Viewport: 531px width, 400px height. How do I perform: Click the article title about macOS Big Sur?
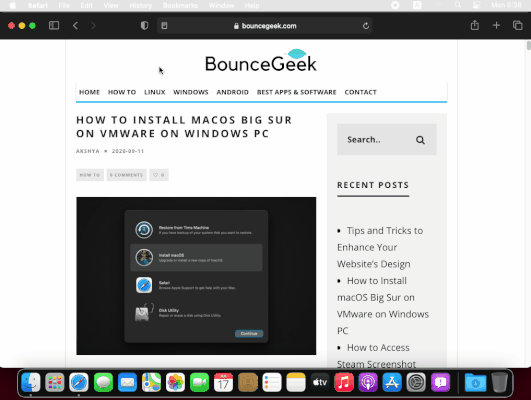point(184,127)
